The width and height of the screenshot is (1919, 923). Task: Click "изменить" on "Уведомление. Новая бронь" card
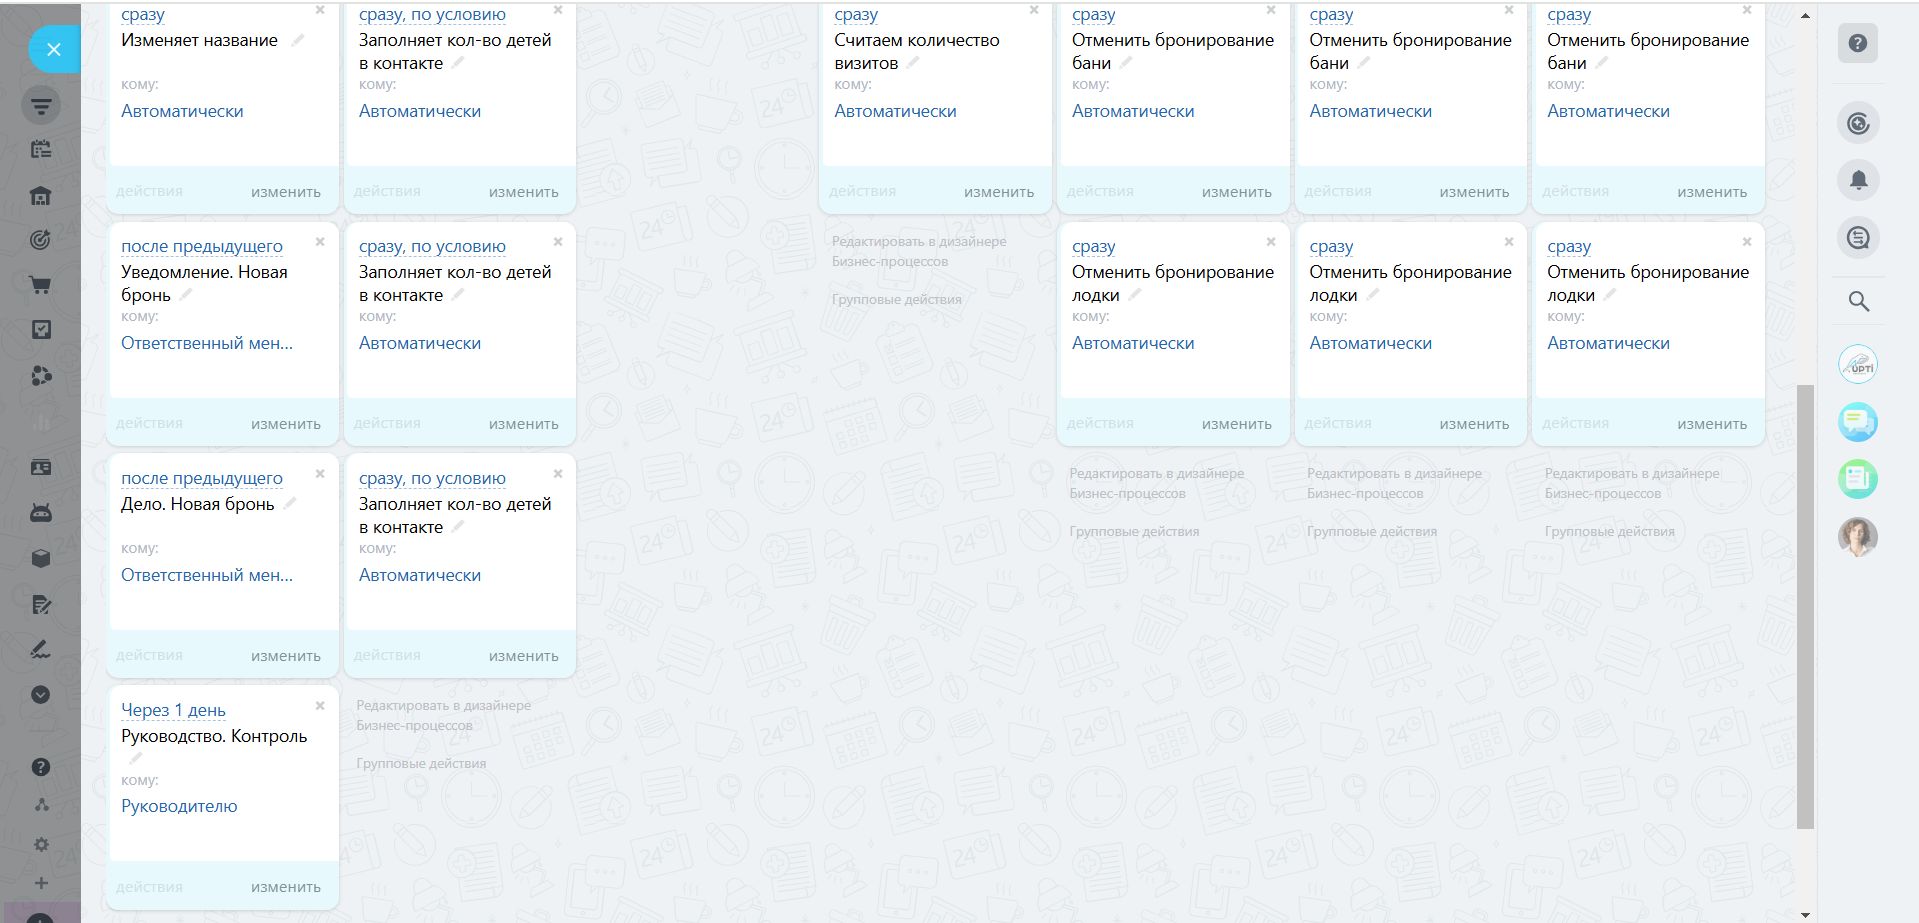(x=285, y=424)
